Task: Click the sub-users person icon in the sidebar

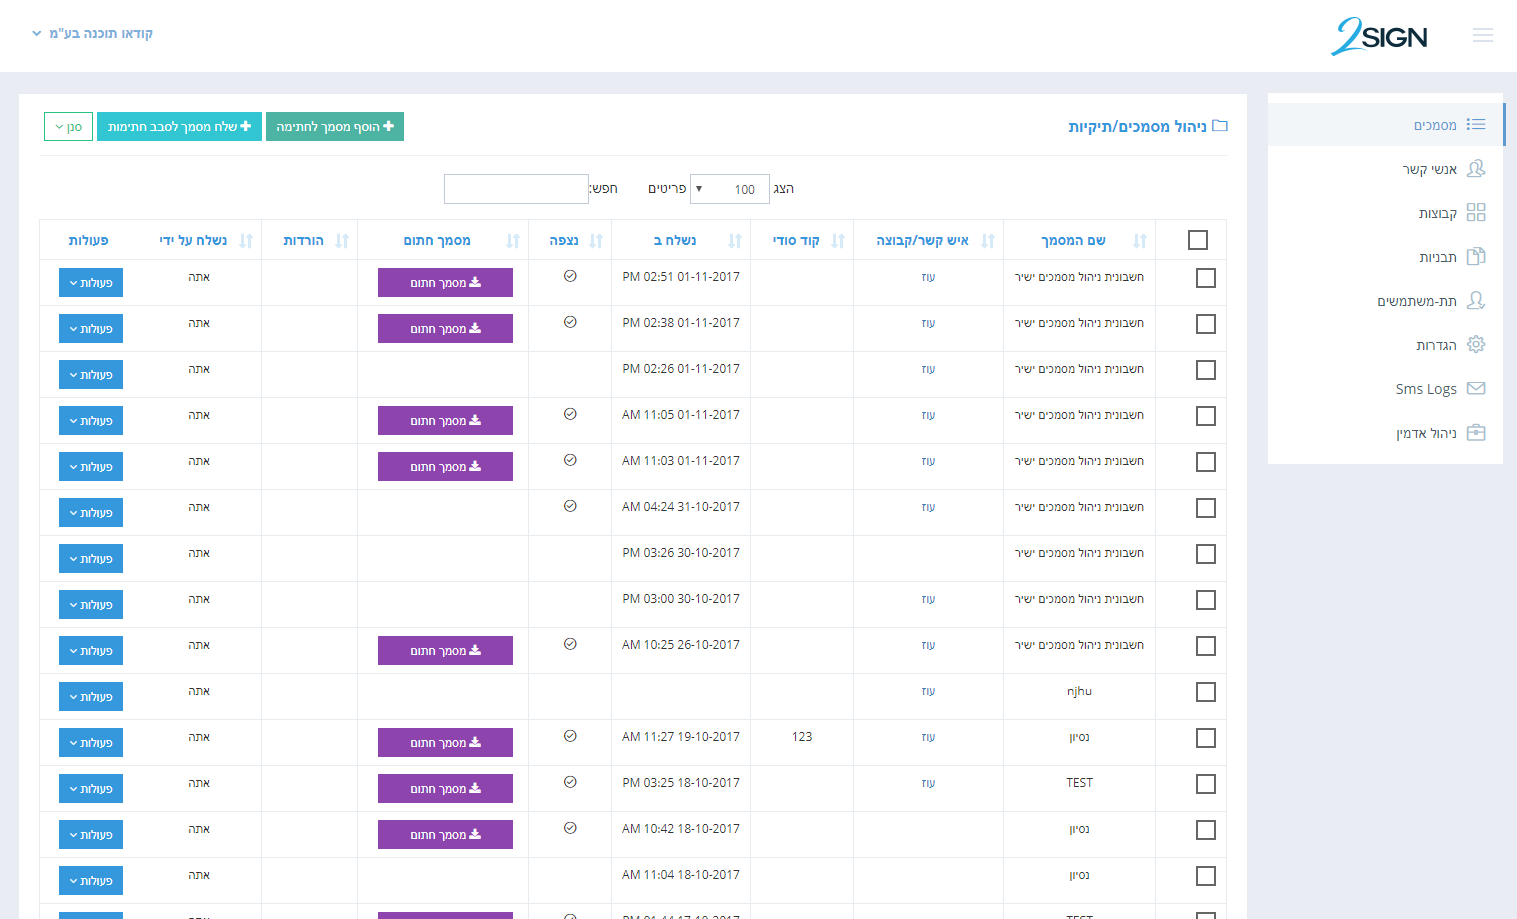Action: point(1476,300)
